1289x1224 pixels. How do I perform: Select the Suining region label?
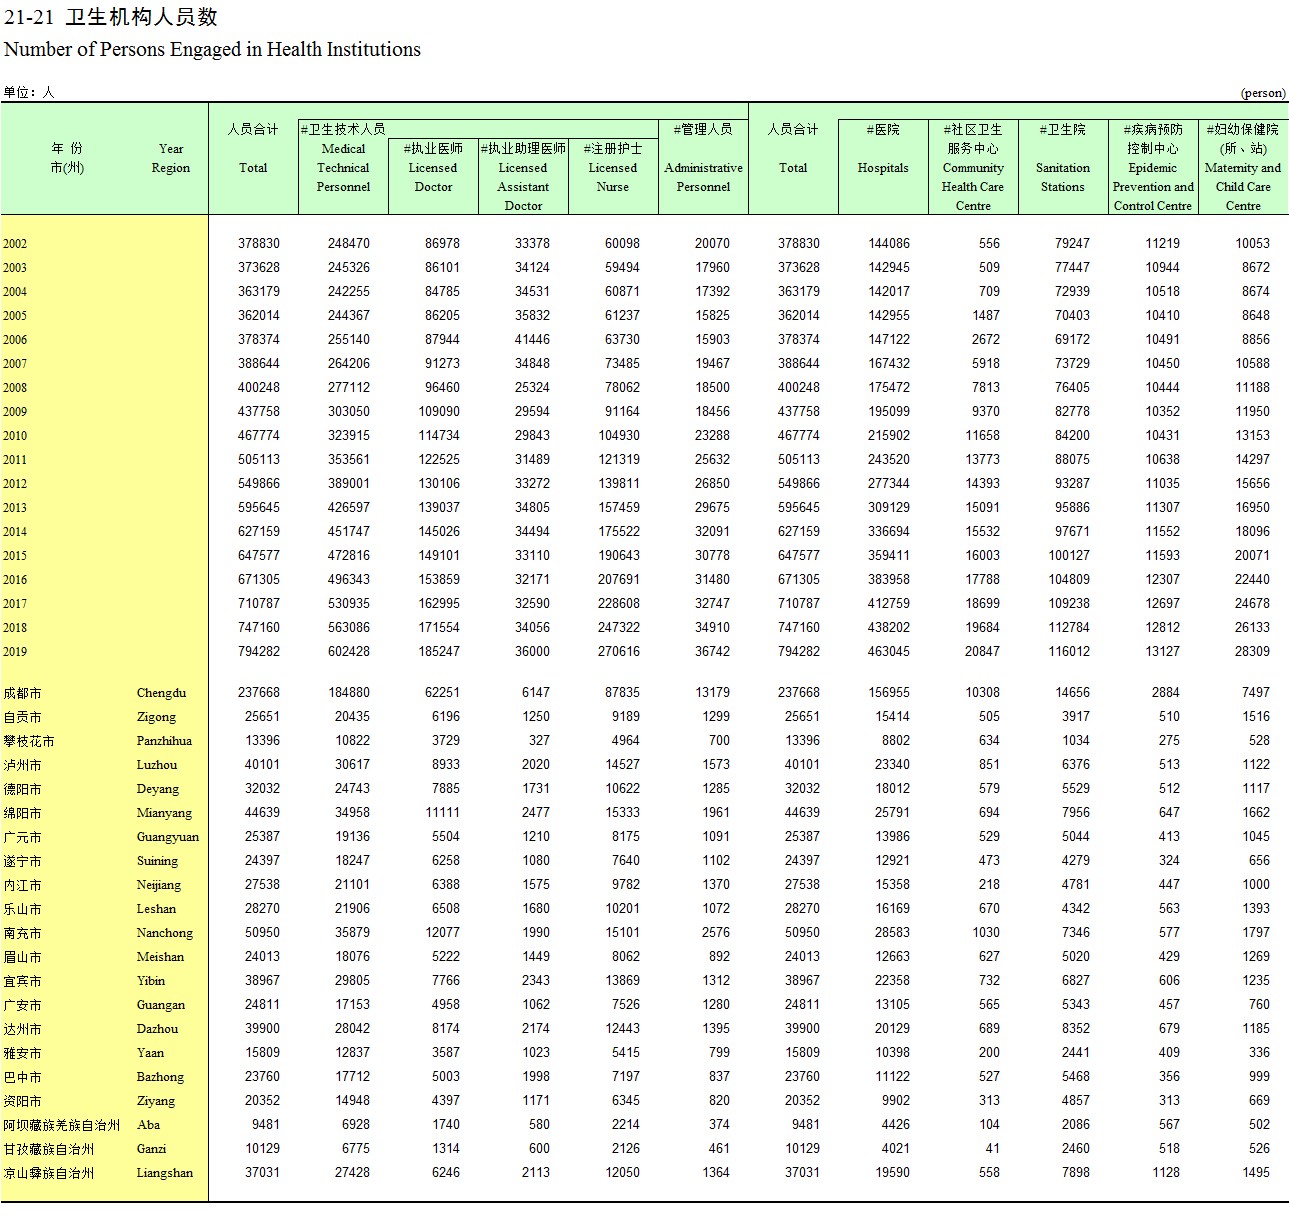[x=157, y=861]
